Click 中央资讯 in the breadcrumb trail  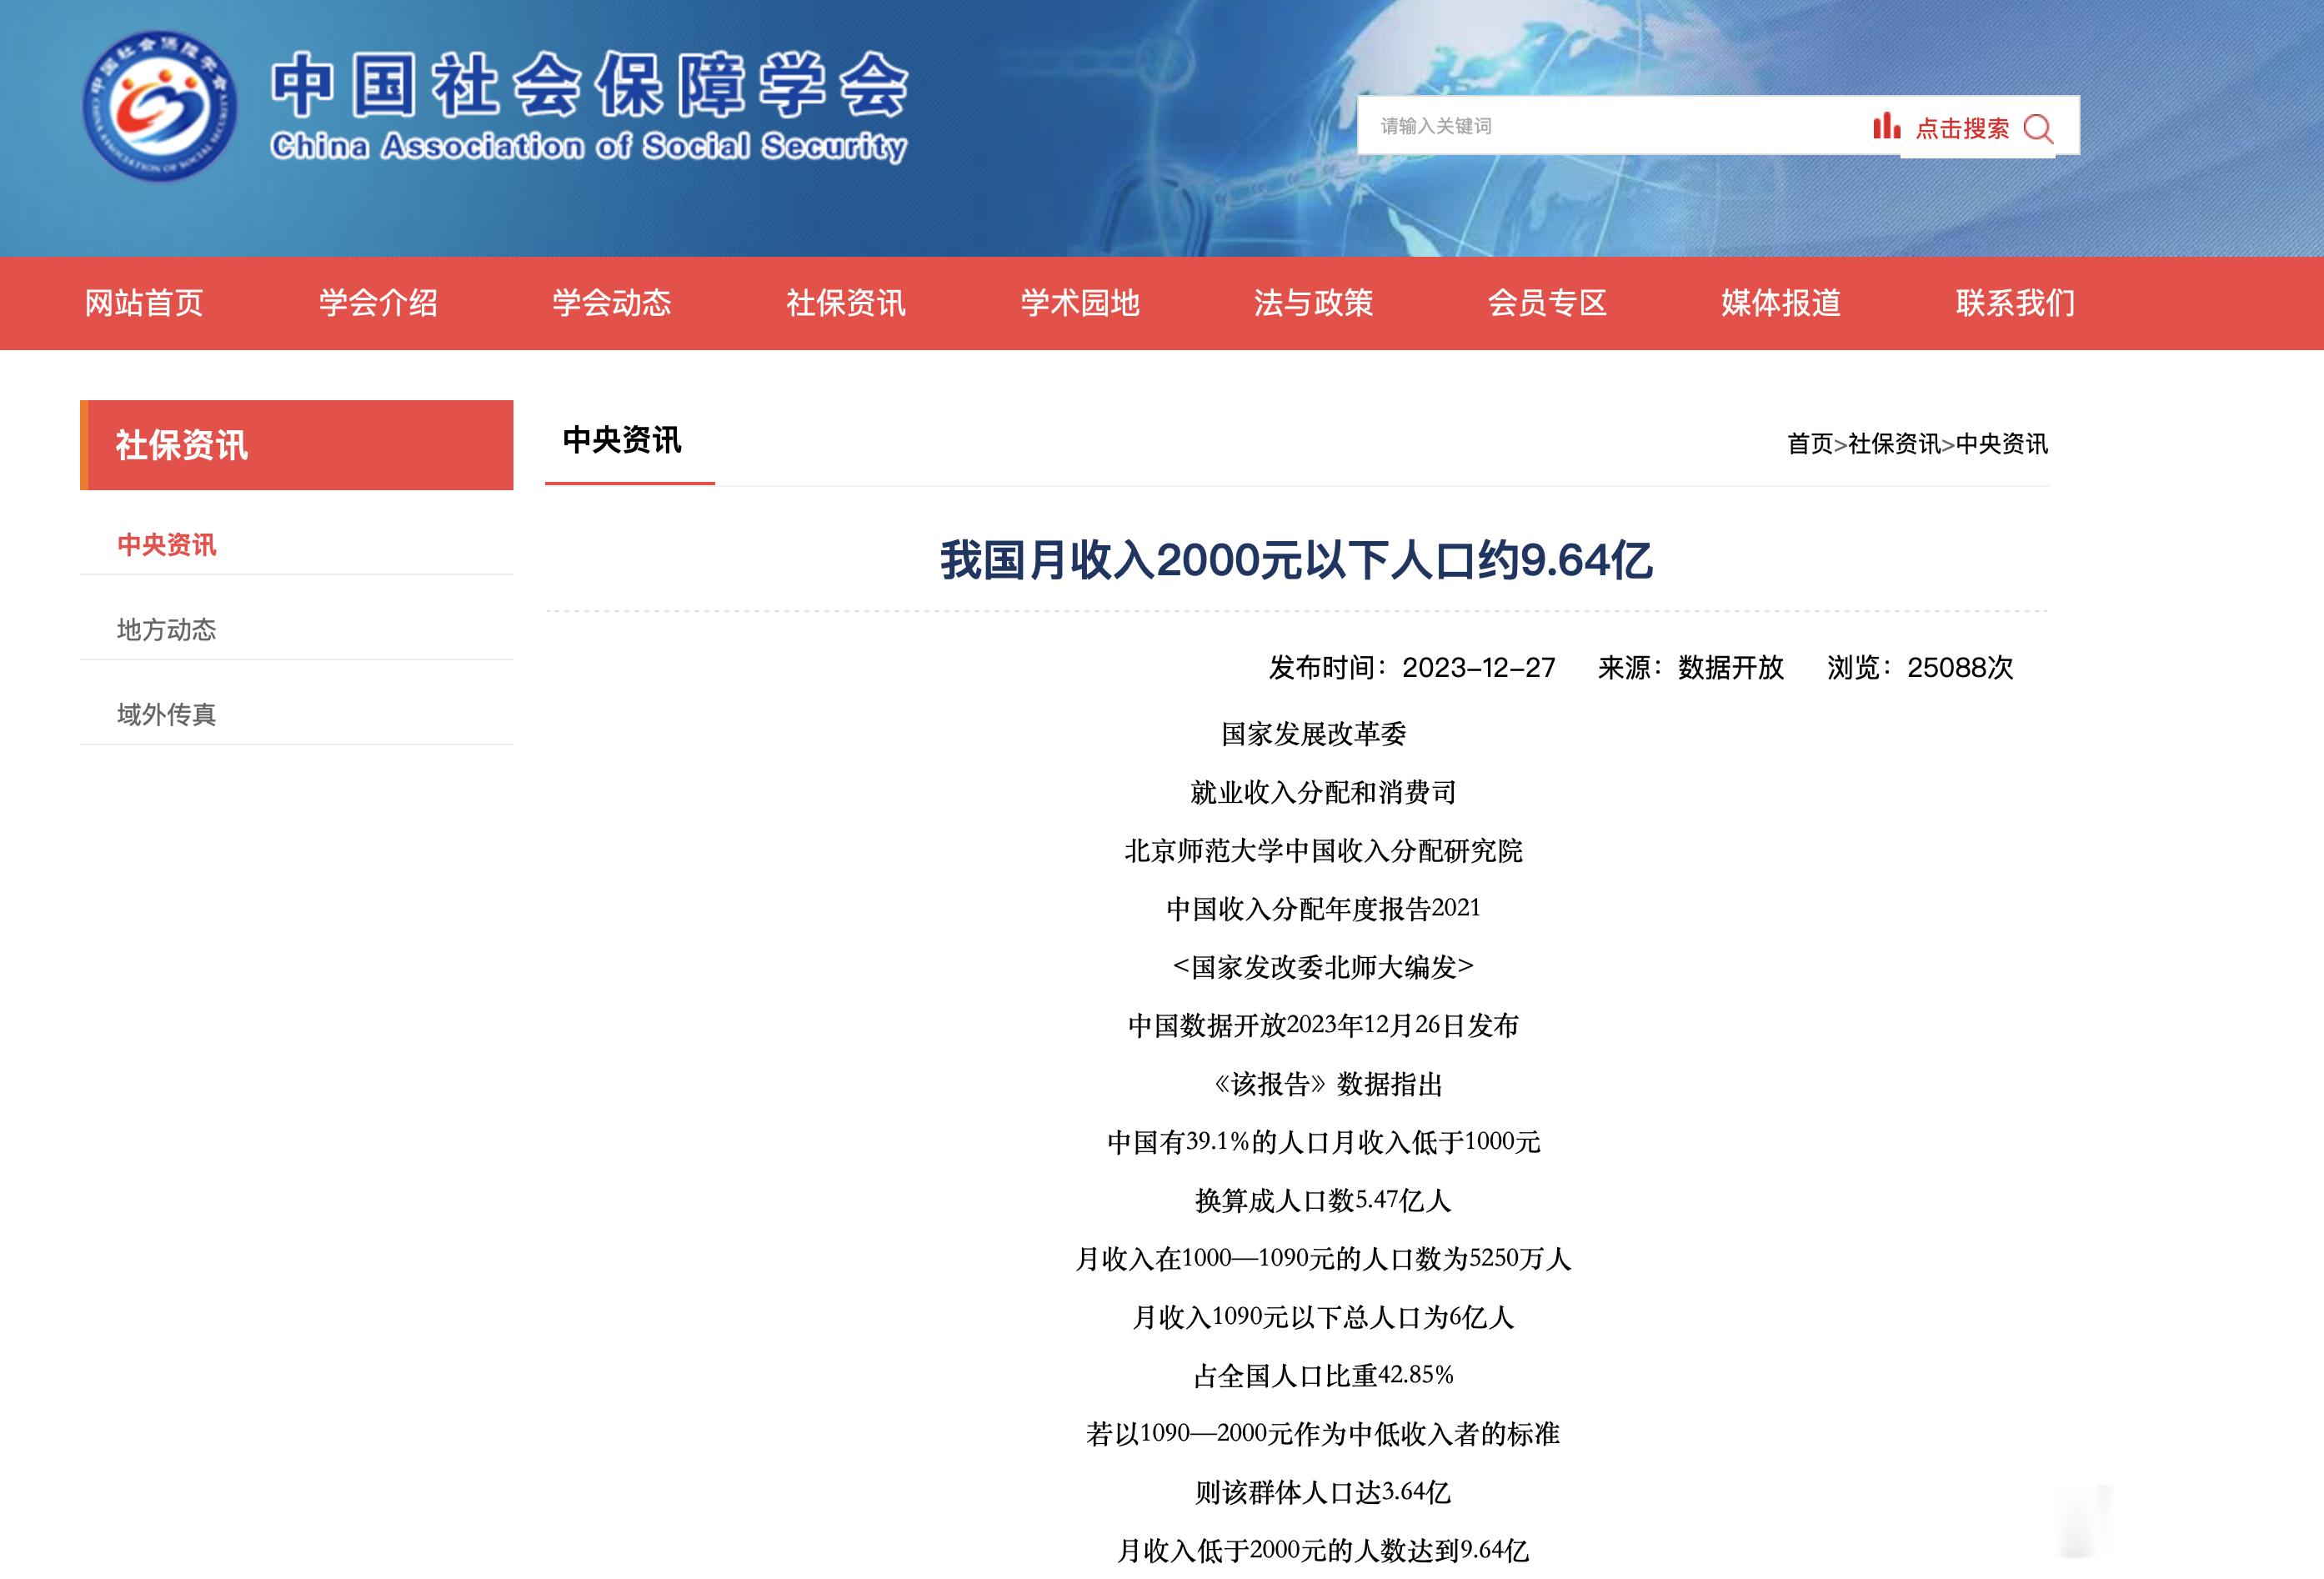2002,444
